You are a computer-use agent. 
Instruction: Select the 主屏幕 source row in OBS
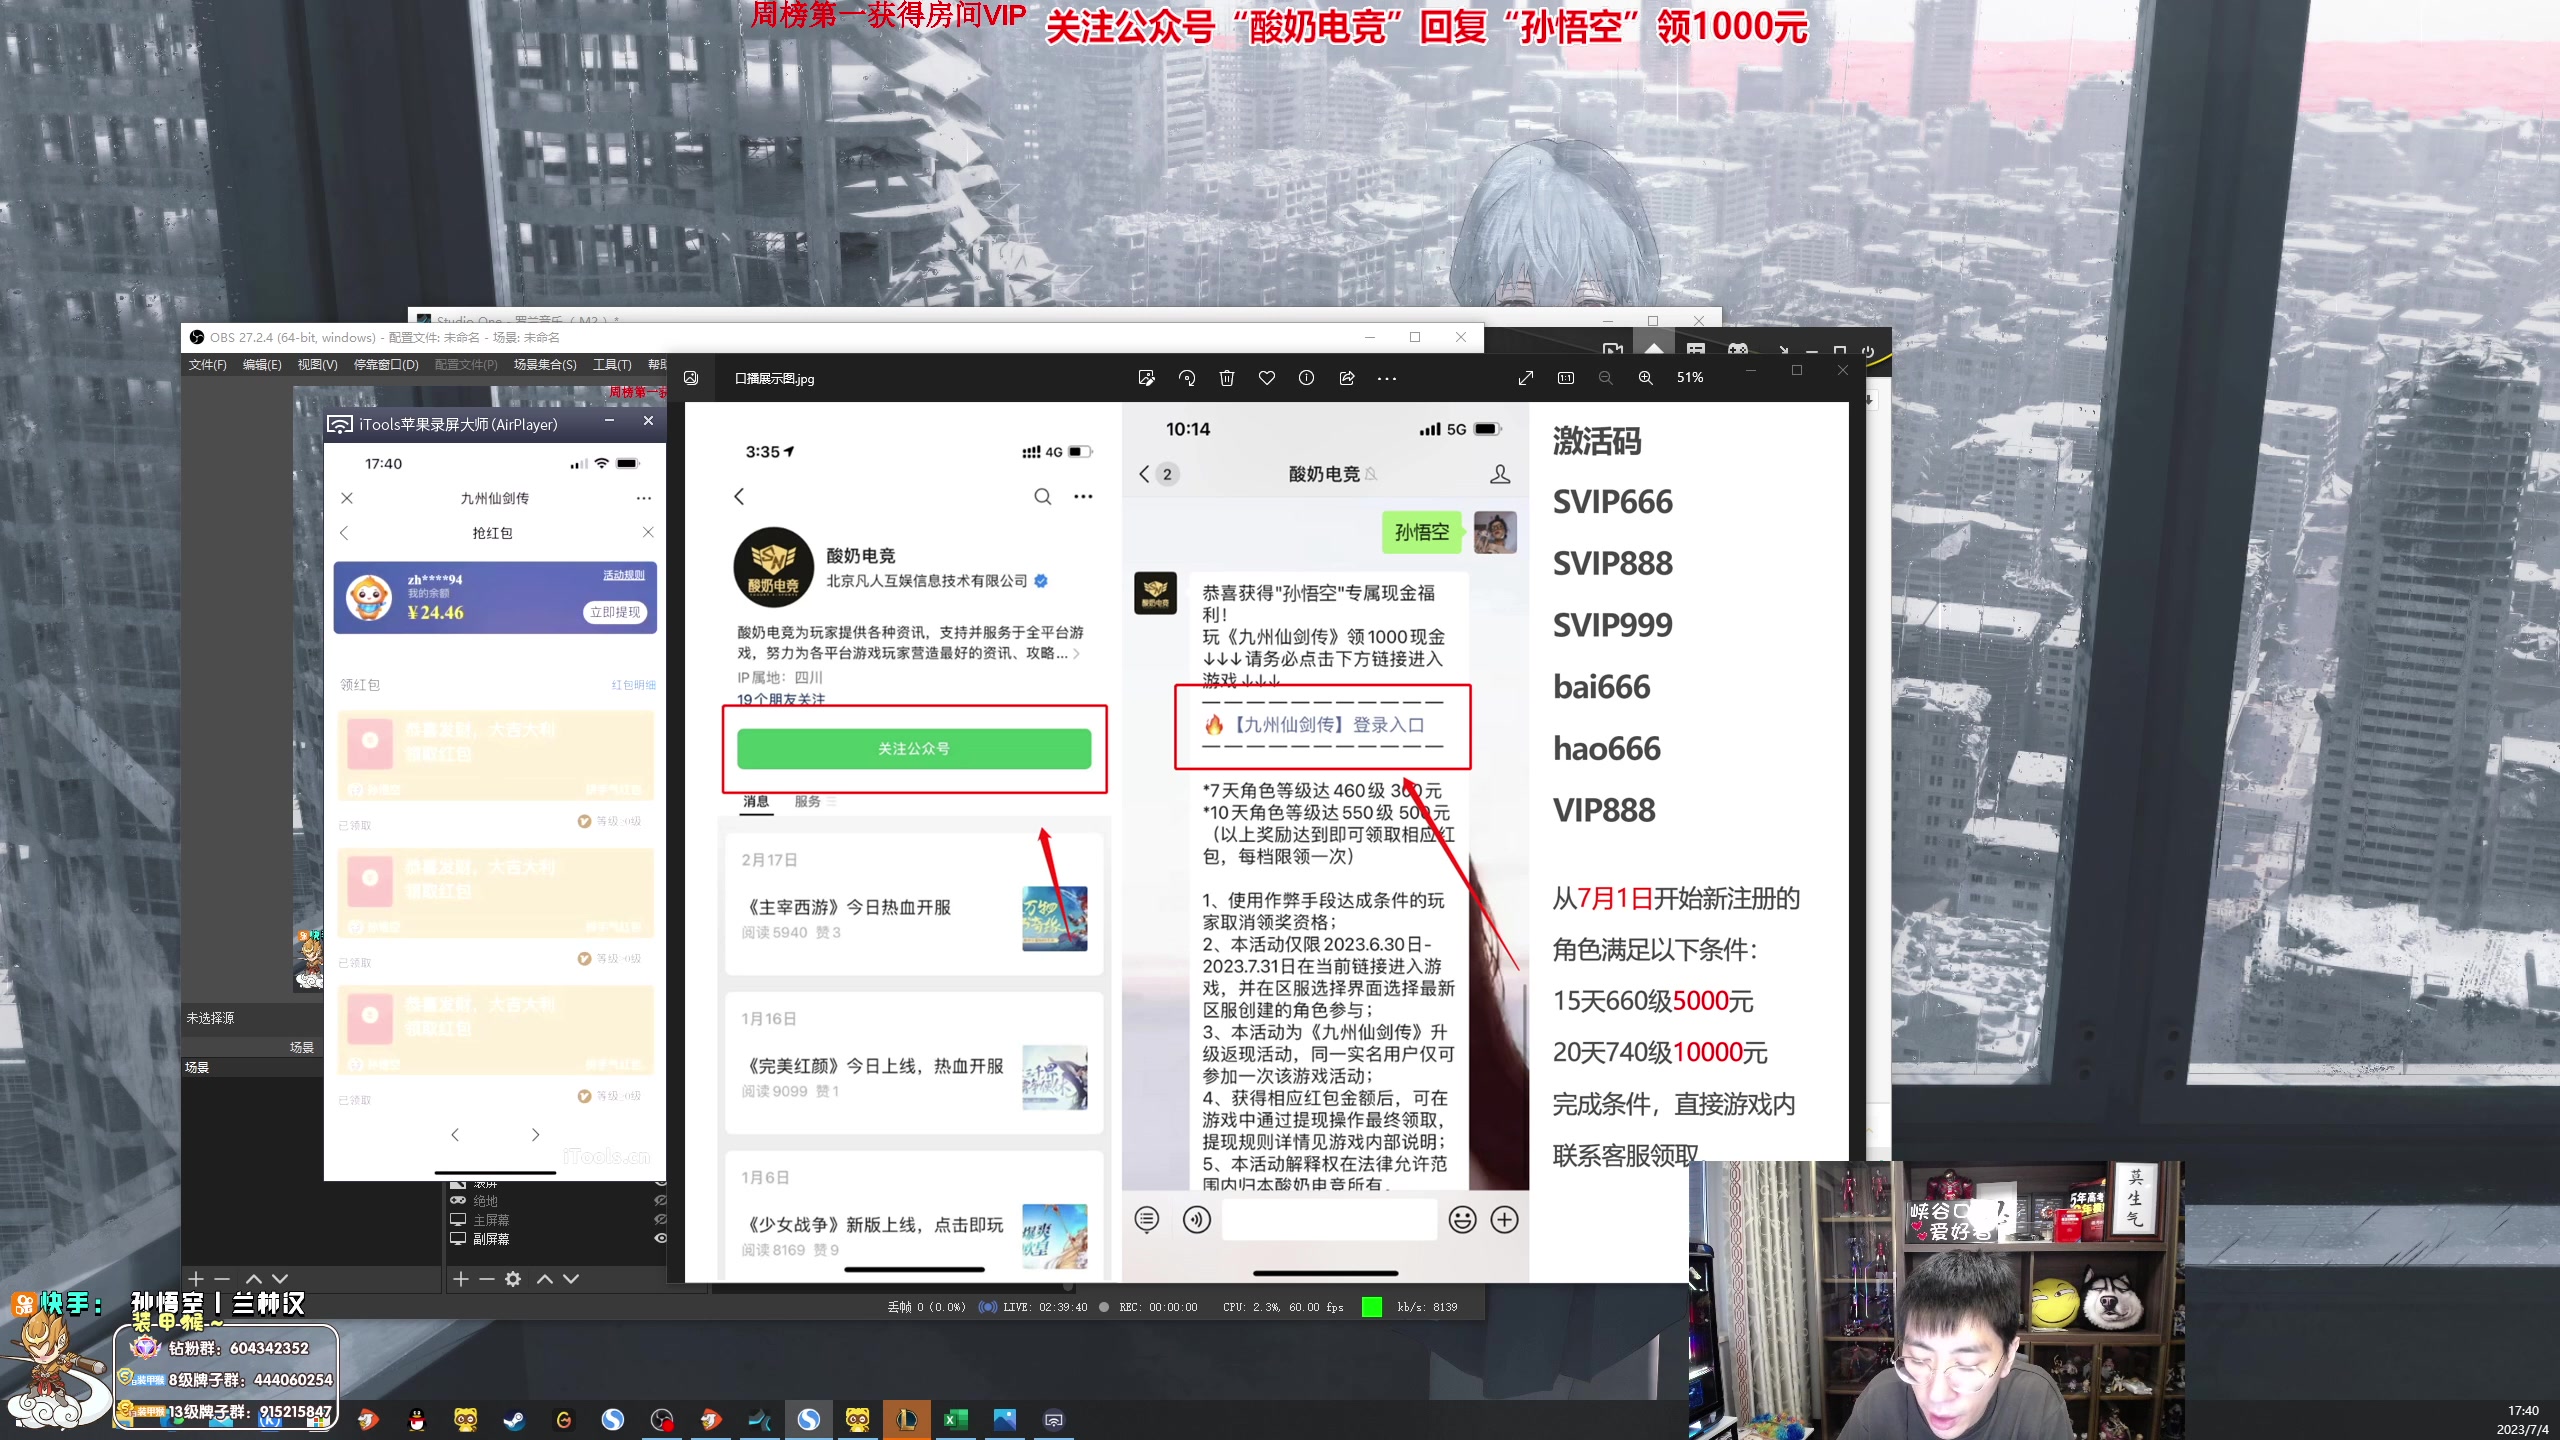[557, 1220]
